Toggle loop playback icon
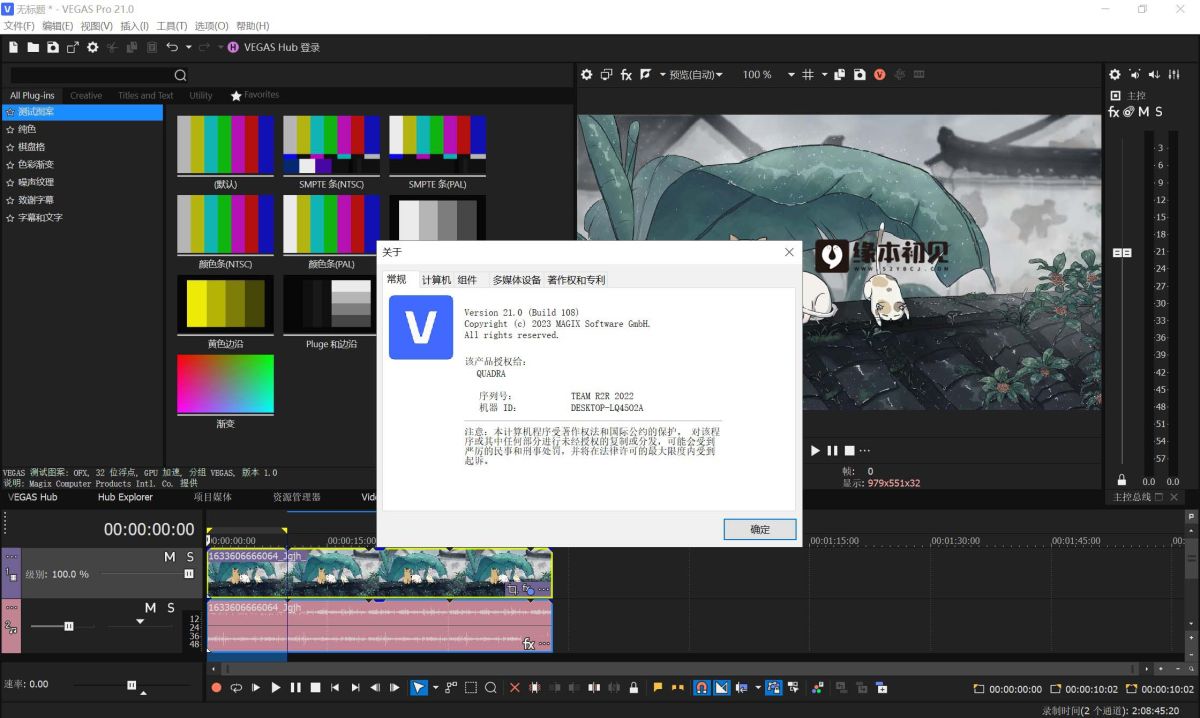1200x718 pixels. click(x=236, y=688)
